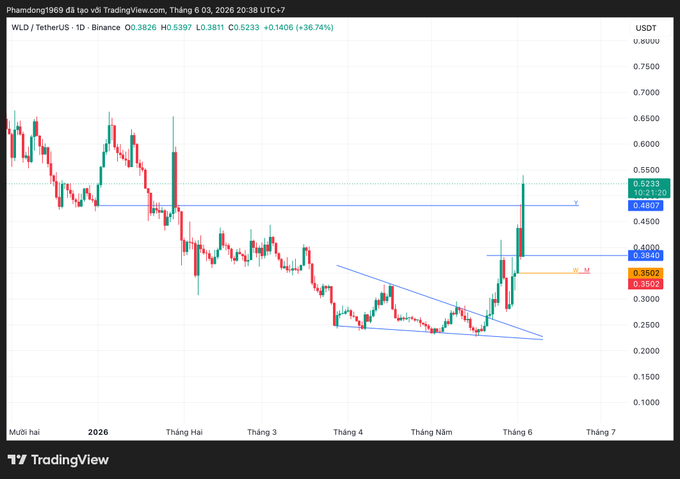Viewport: 680px width, 479px height.
Task: Click the 0.2500 price axis label
Action: [646, 325]
